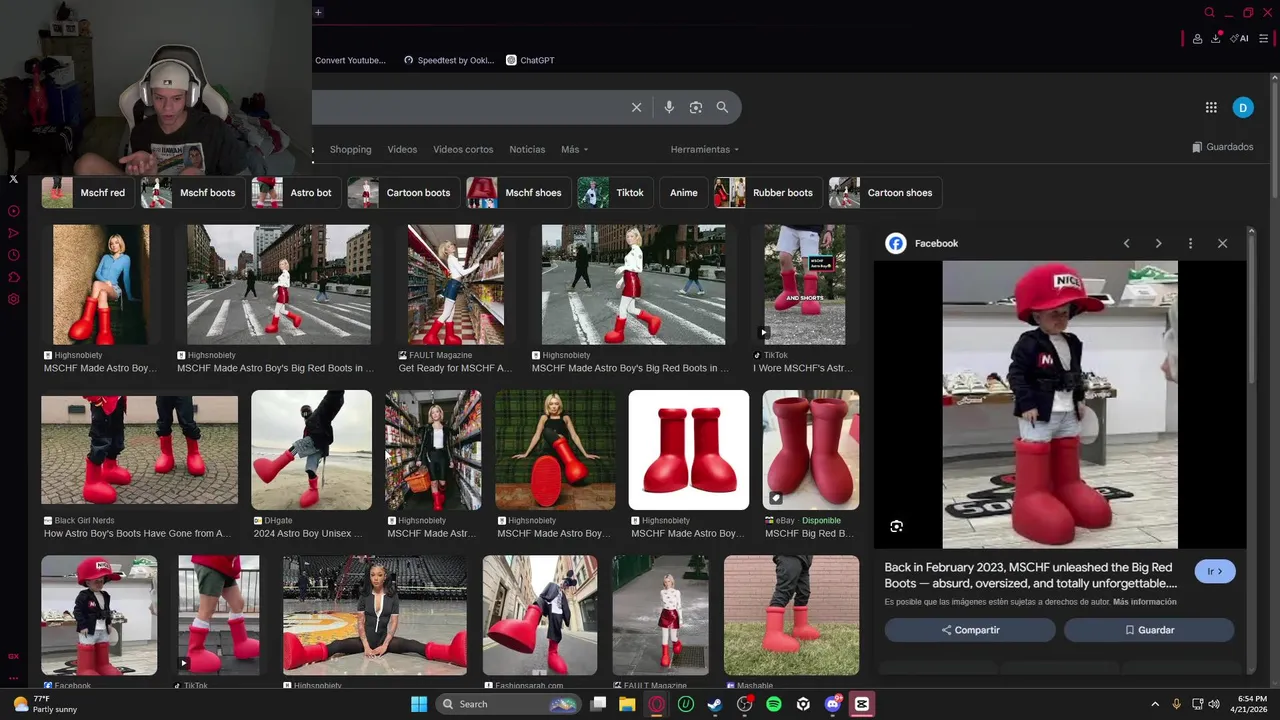1280x720 pixels.
Task: Click the Ir visit button
Action: tap(1215, 571)
